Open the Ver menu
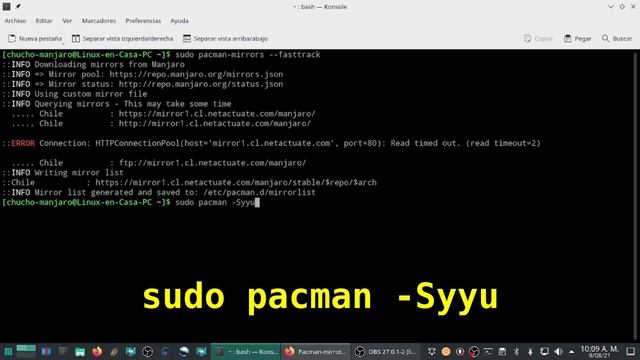This screenshot has height=360, width=640. coord(67,21)
